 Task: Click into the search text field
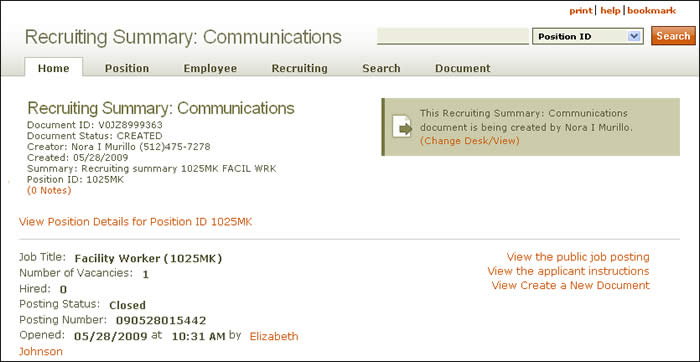[x=453, y=36]
